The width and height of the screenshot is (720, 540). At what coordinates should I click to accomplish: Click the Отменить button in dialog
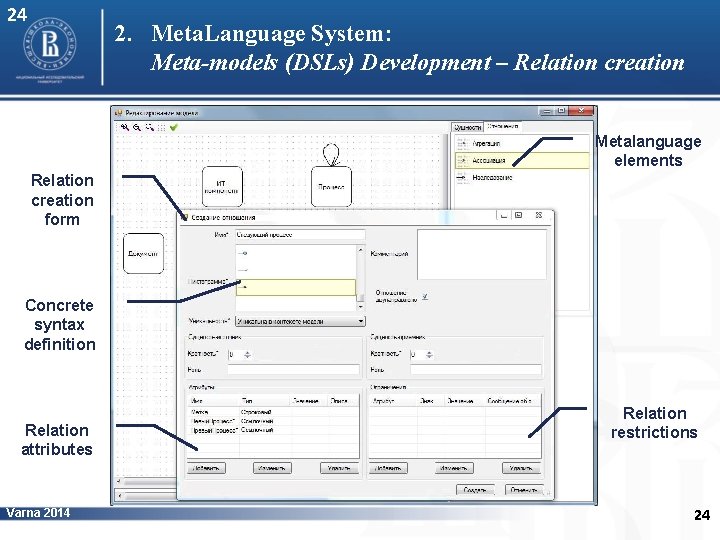click(x=524, y=490)
